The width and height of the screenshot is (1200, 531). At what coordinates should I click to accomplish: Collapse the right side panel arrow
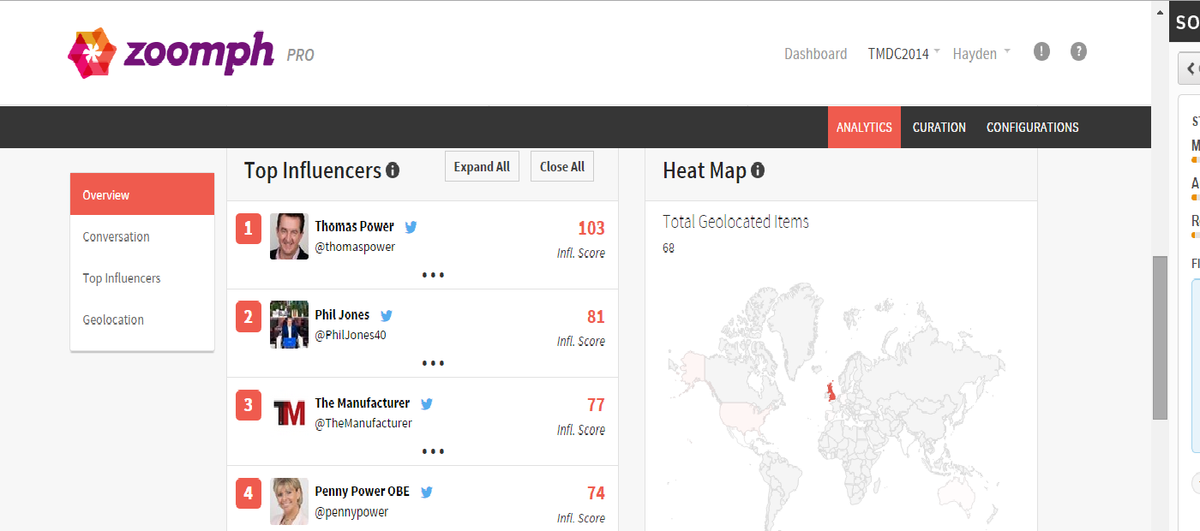(x=1189, y=70)
